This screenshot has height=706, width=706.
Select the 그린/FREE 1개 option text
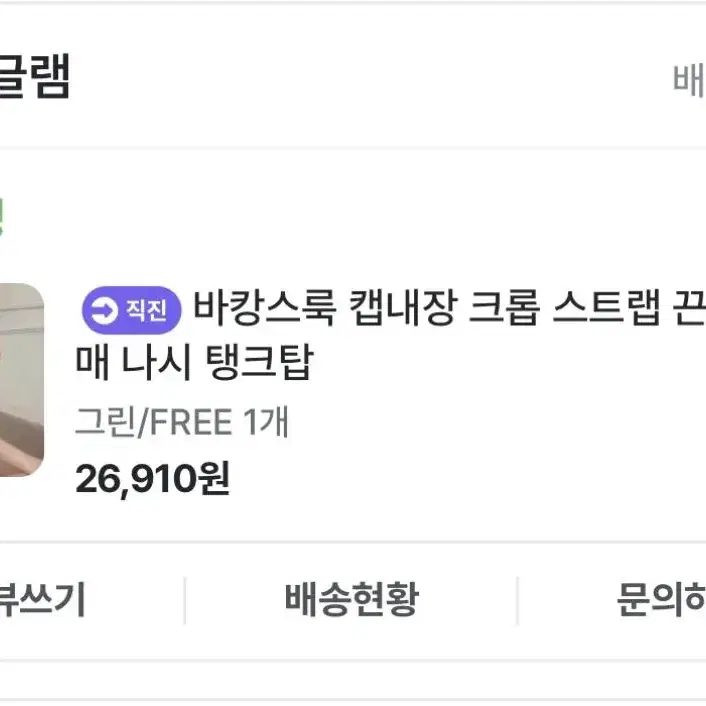pyautogui.click(x=181, y=422)
